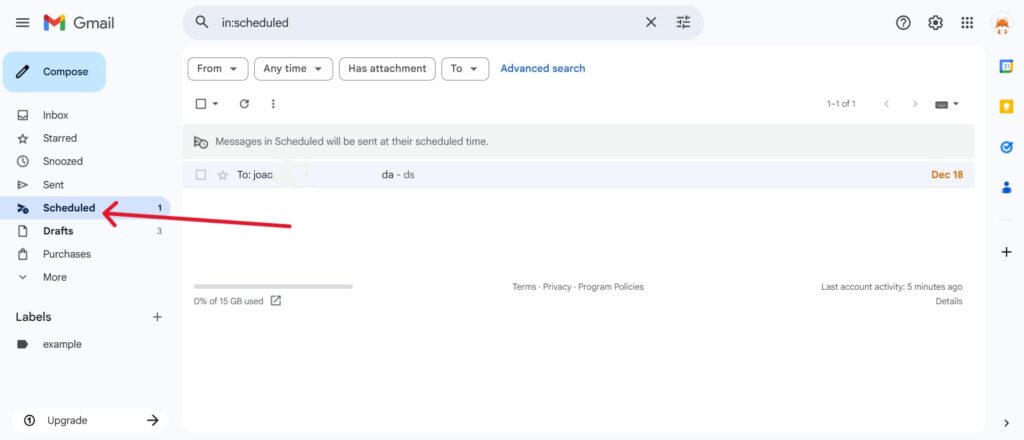Open Google Contacts side panel

1006,187
